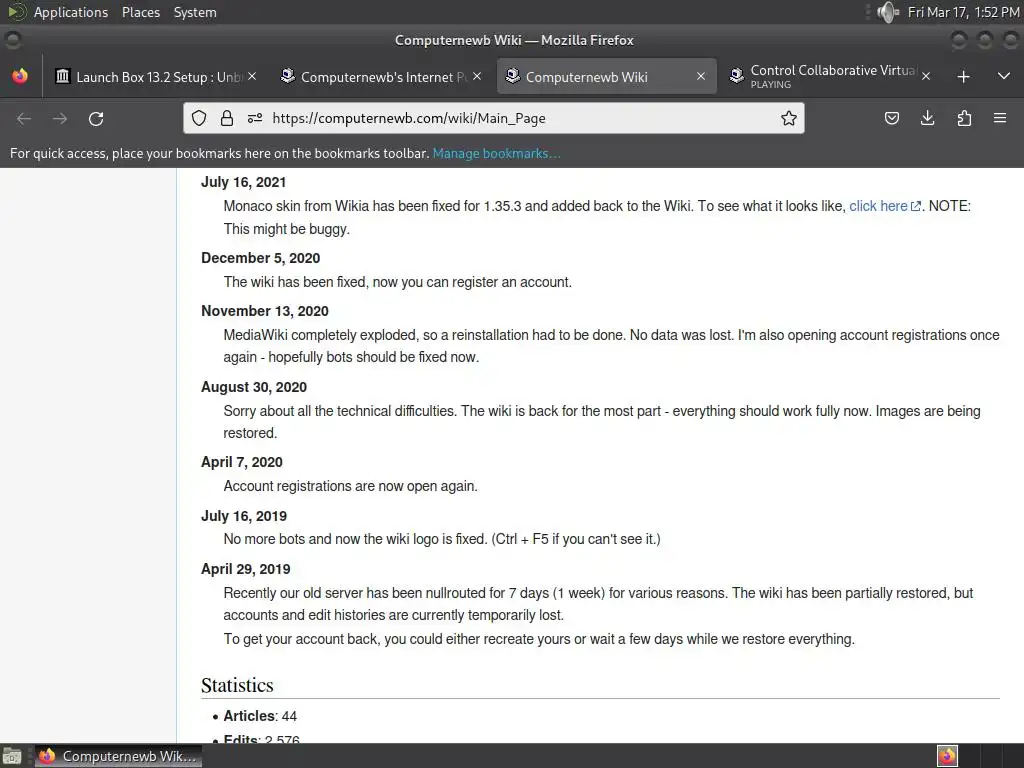Follow the 'click here' Monaco skin link
Image resolution: width=1024 pixels, height=768 pixels.
pos(884,206)
